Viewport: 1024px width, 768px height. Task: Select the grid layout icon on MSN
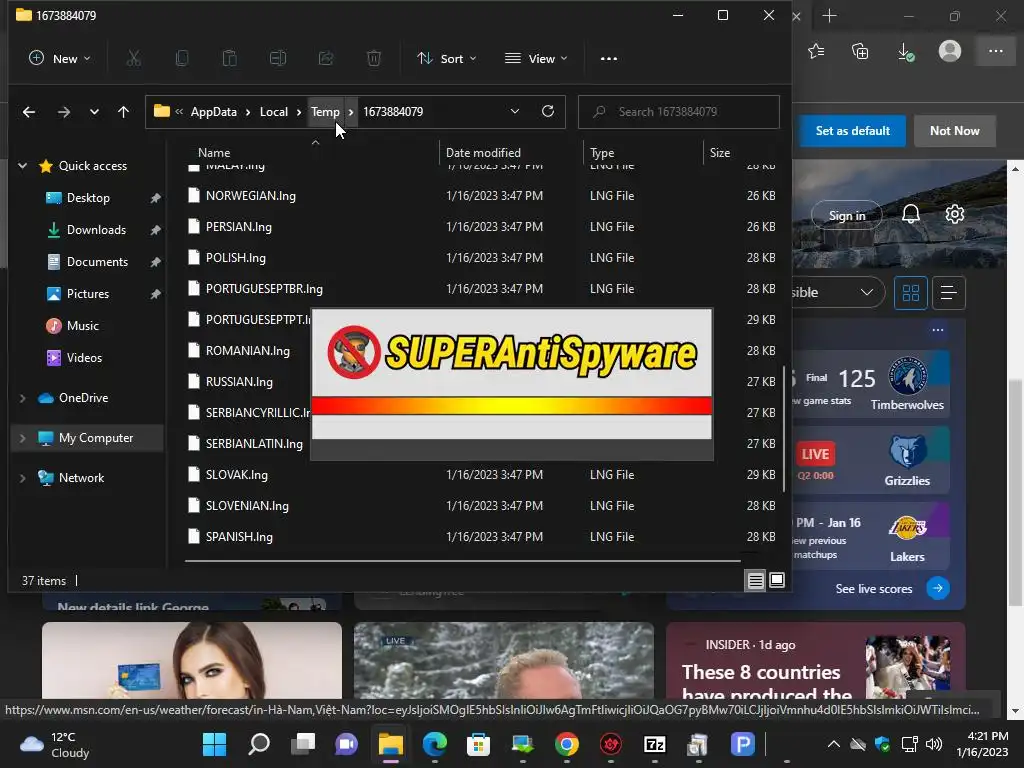tap(910, 293)
